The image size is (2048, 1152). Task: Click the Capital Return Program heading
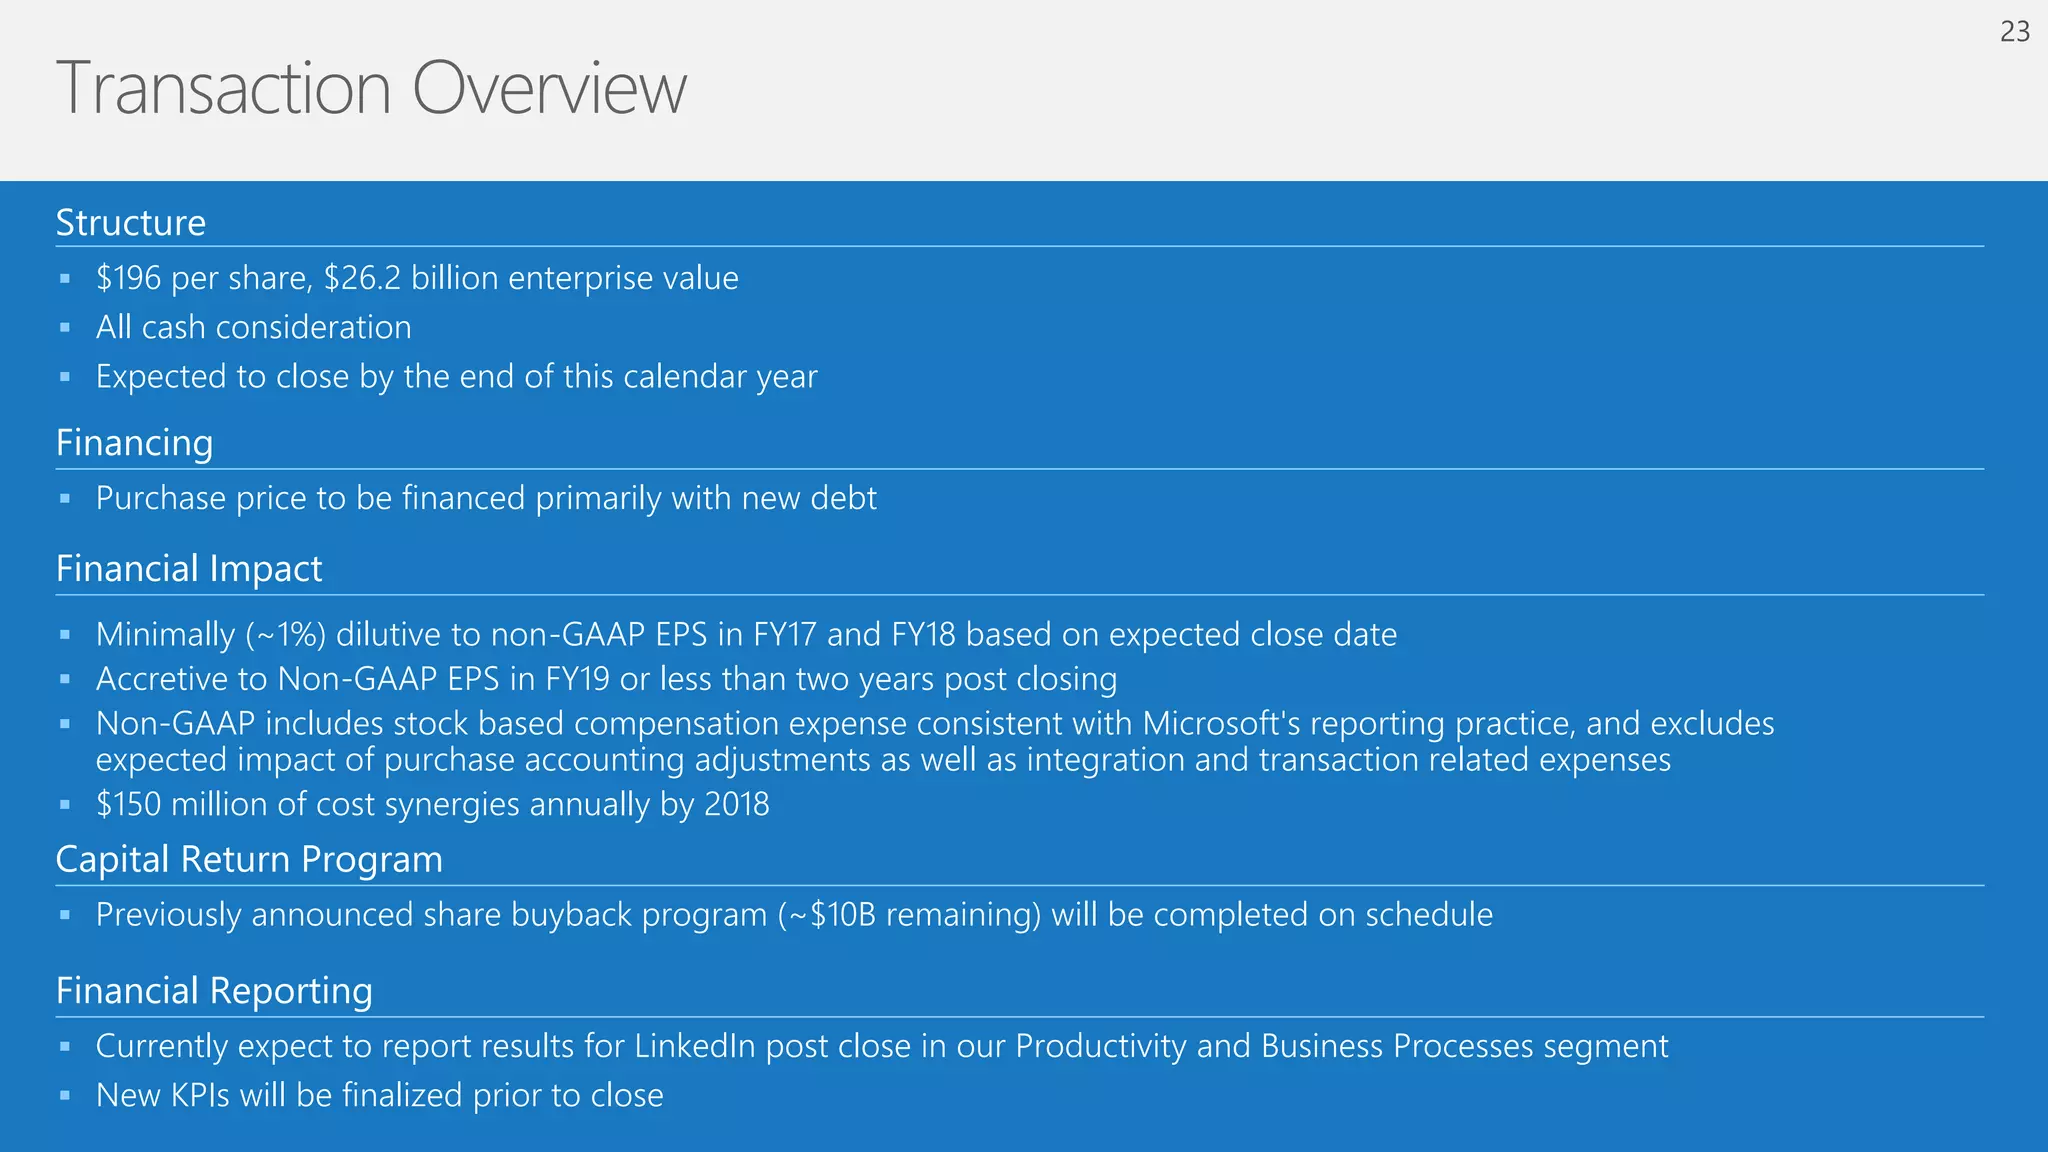[x=249, y=860]
